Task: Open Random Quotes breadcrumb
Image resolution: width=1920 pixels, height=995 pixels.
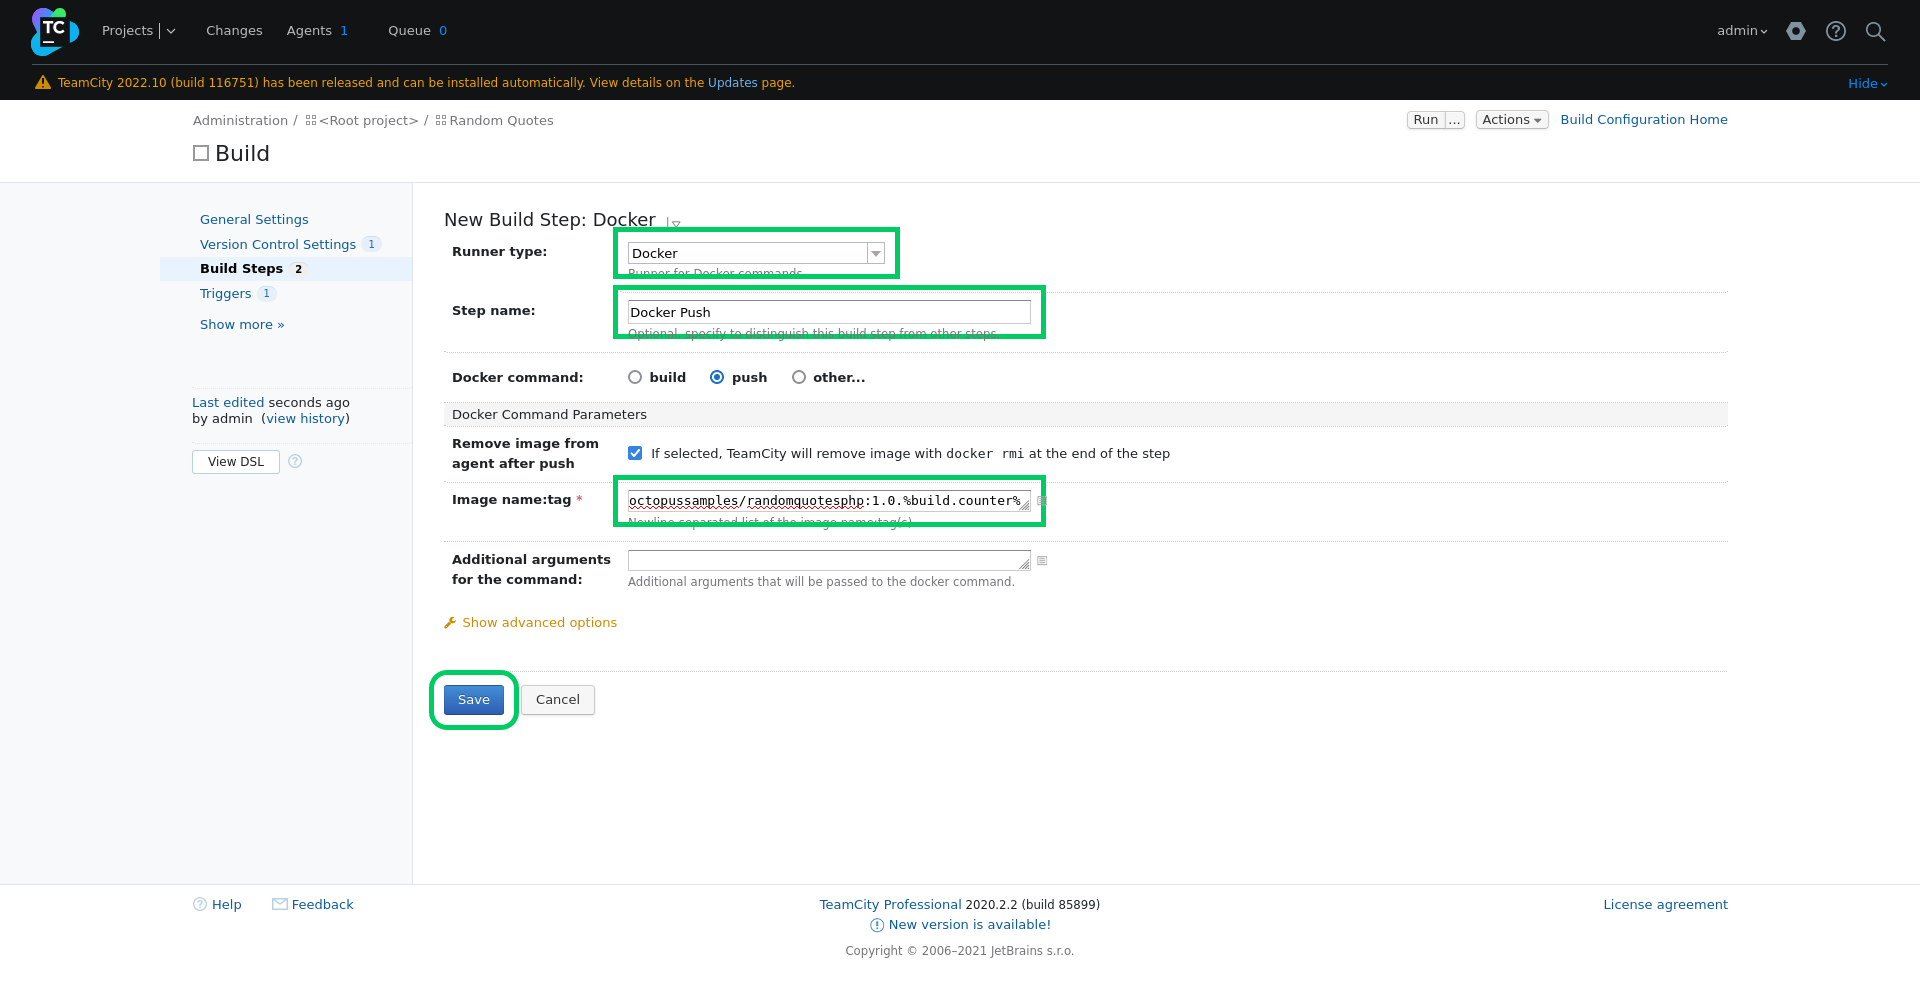Action: click(x=501, y=121)
